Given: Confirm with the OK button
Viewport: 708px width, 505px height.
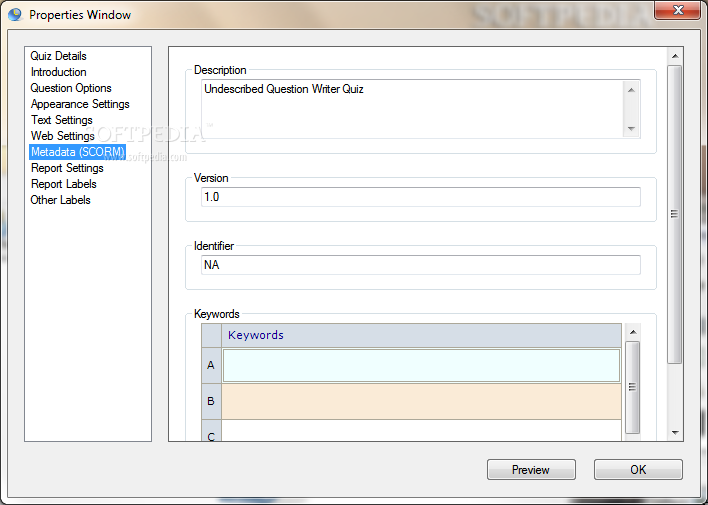Looking at the screenshot, I should pos(638,470).
